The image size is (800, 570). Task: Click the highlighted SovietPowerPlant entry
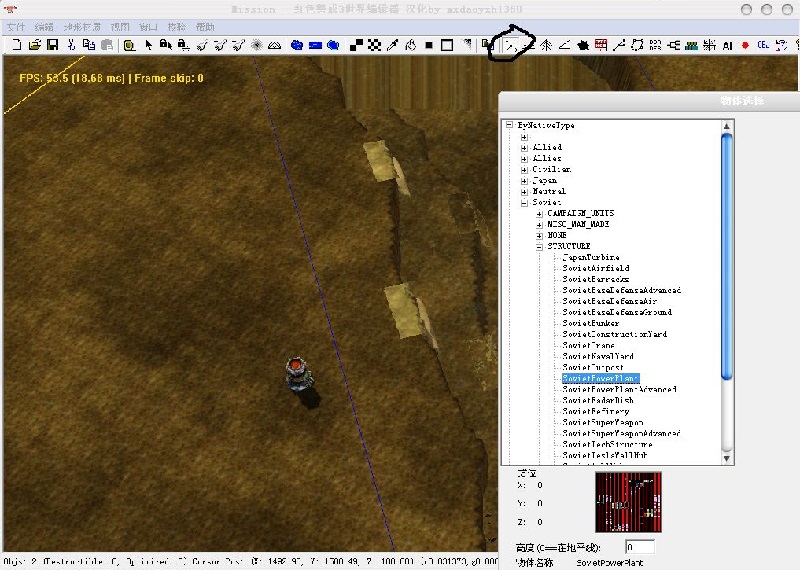pos(601,378)
